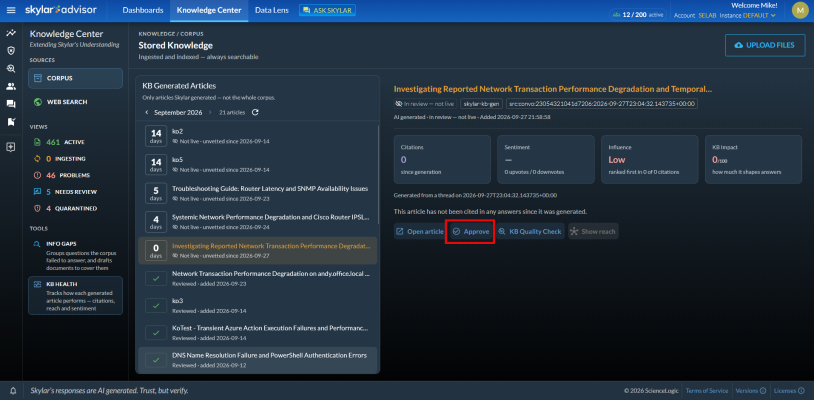Image resolution: width=814 pixels, height=400 pixels.
Task: Select the ko2 article row
Action: click(x=257, y=136)
